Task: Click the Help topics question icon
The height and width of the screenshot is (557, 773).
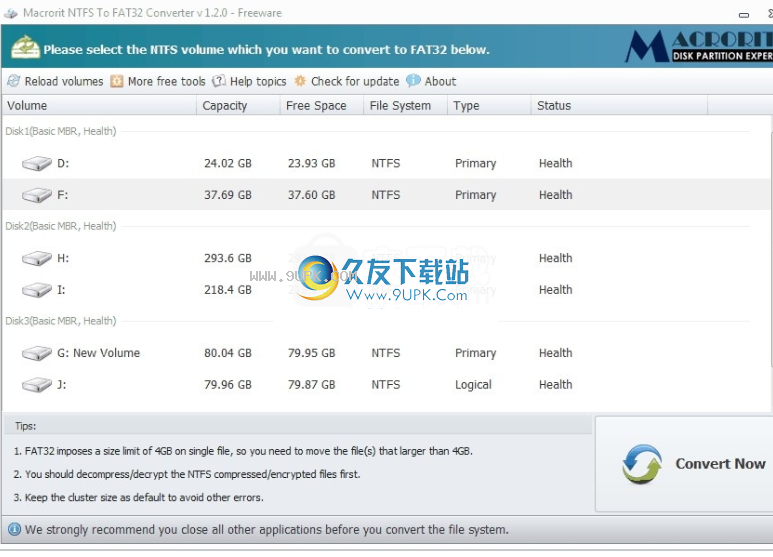Action: [218, 81]
